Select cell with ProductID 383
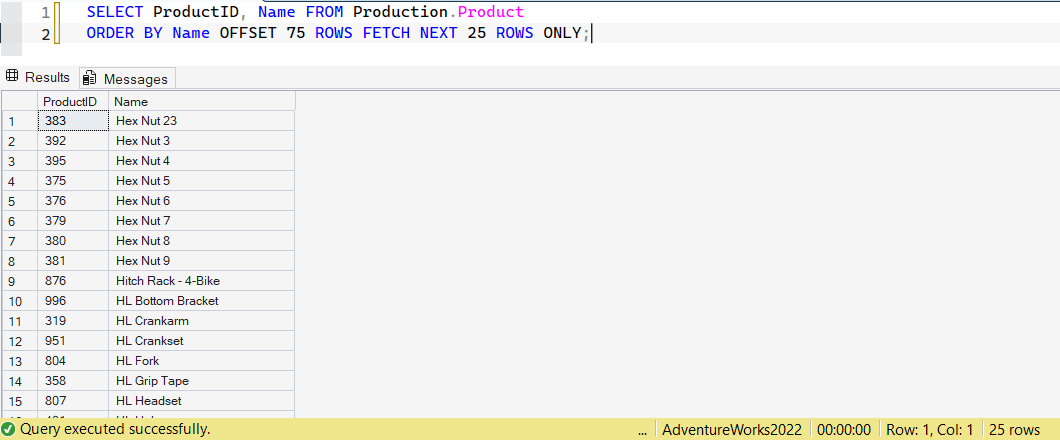Image resolution: width=1060 pixels, height=440 pixels. [x=73, y=121]
